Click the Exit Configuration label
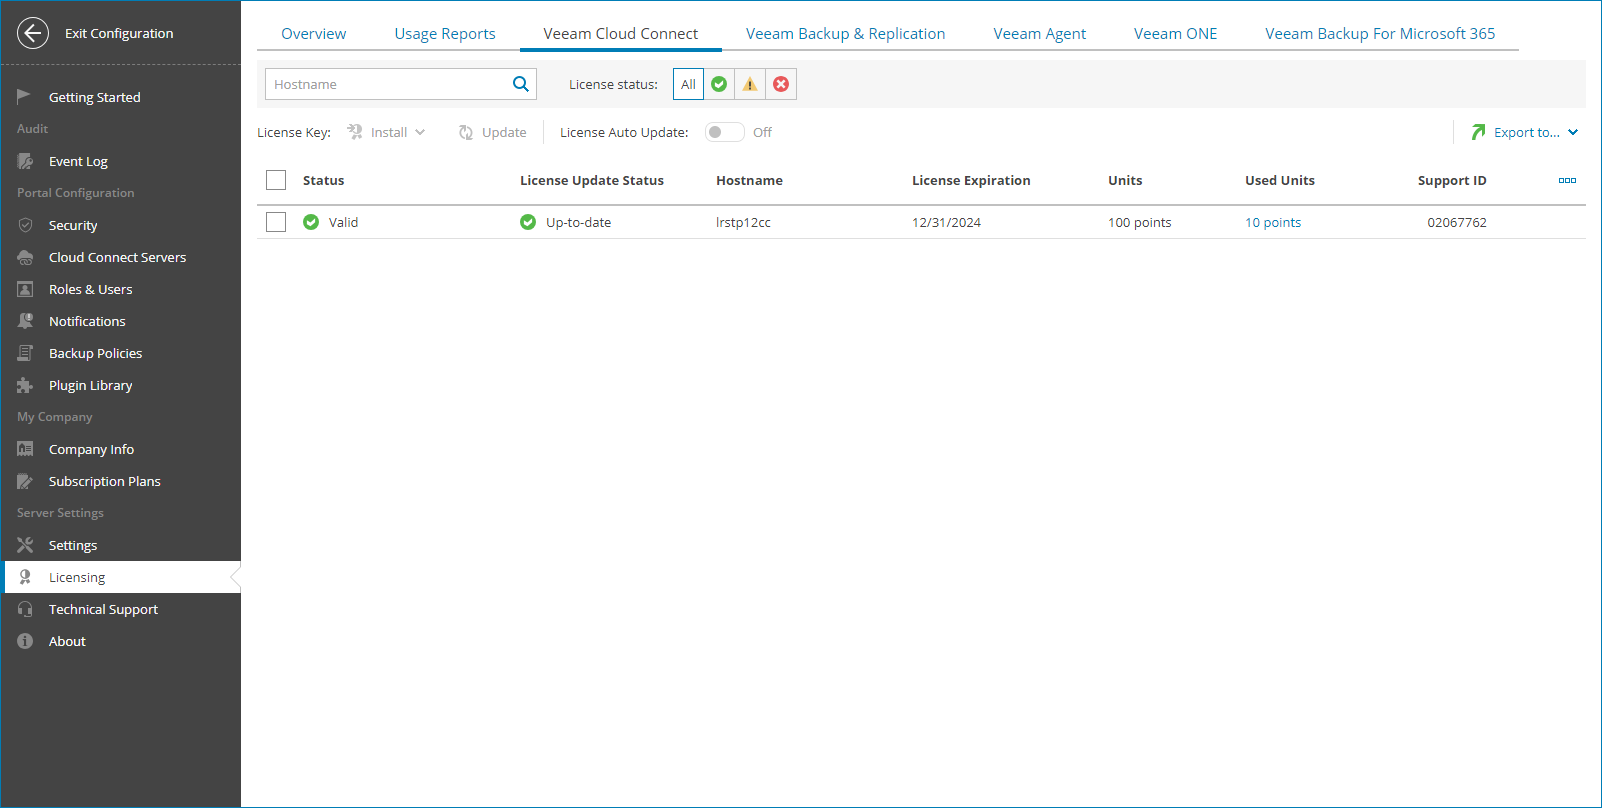The width and height of the screenshot is (1602, 808). [119, 33]
